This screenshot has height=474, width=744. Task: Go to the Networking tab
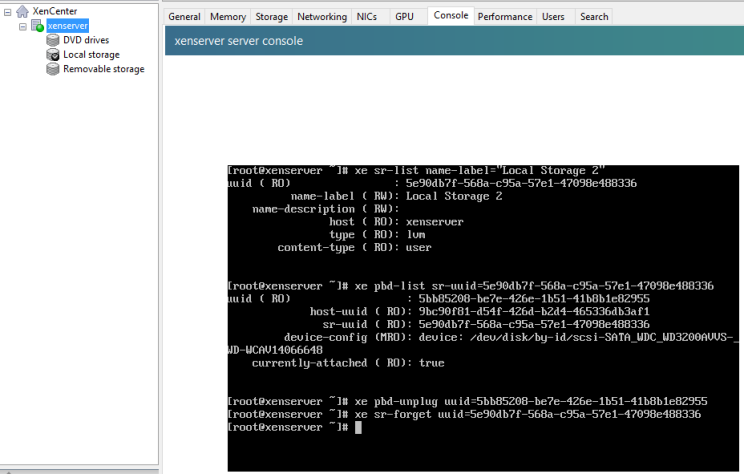(322, 17)
